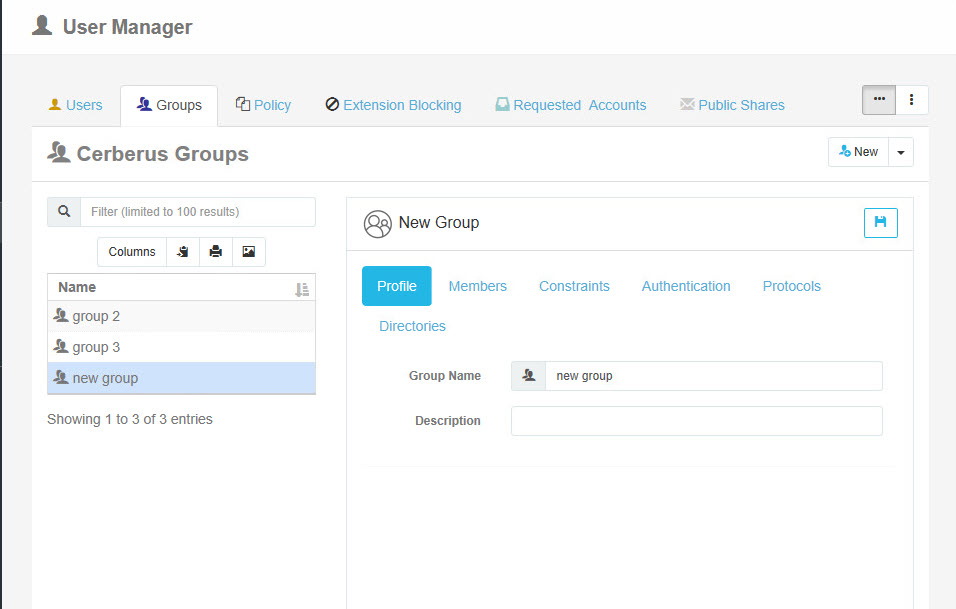The image size is (956, 609).
Task: Click into the Description field
Action: click(697, 421)
